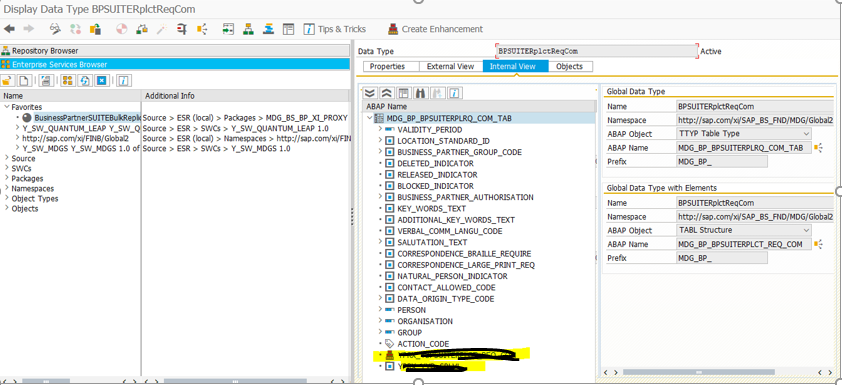Click Collapse All icon in ABAP tree toolbar
Image resolution: width=842 pixels, height=385 pixels.
(386, 93)
